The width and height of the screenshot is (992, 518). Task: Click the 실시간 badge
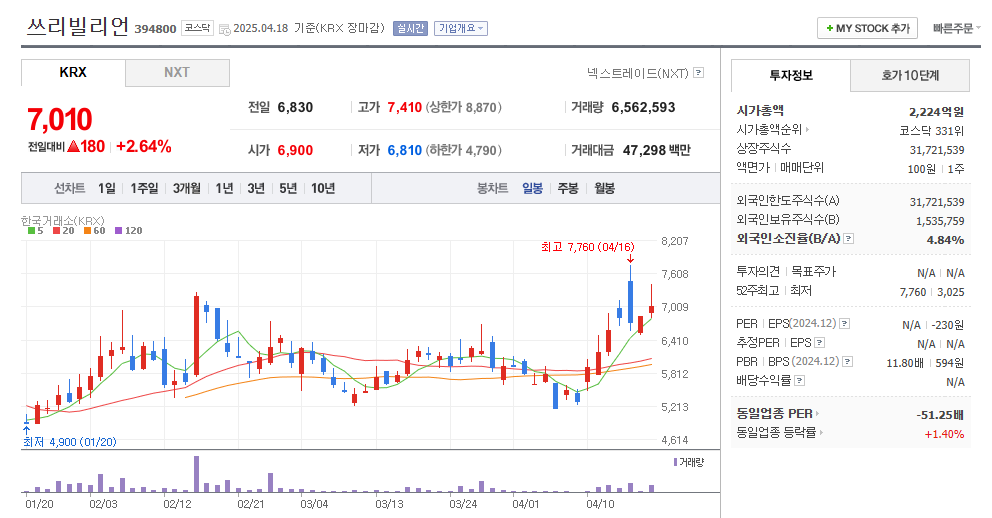pyautogui.click(x=411, y=28)
